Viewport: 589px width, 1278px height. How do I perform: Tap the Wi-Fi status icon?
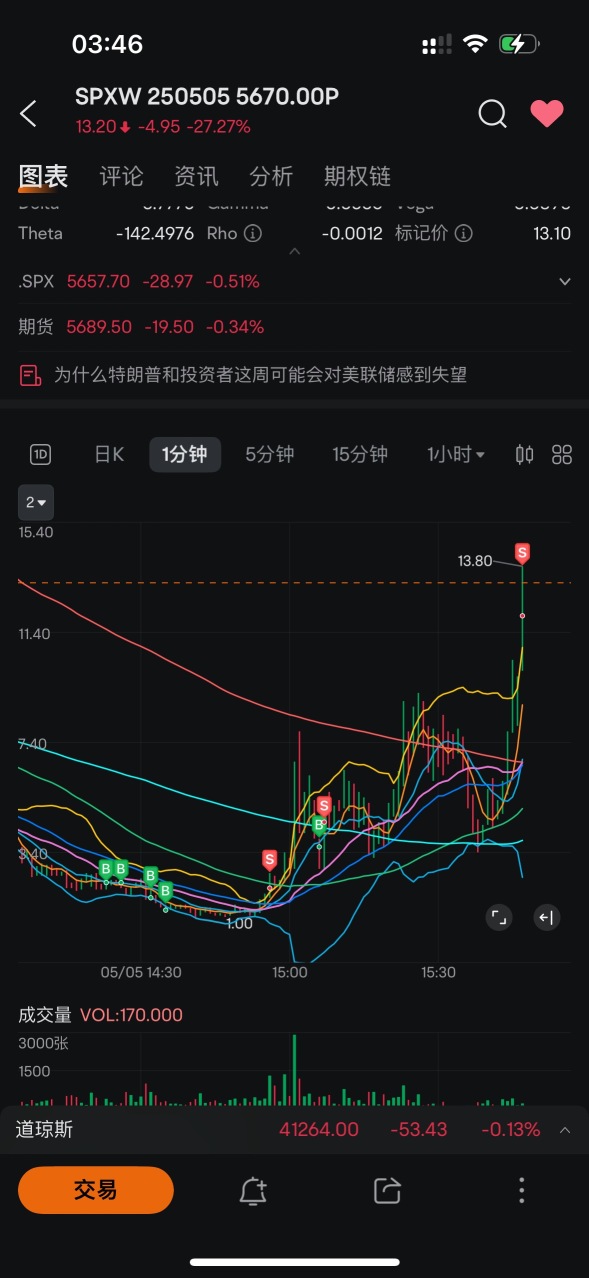click(x=476, y=44)
